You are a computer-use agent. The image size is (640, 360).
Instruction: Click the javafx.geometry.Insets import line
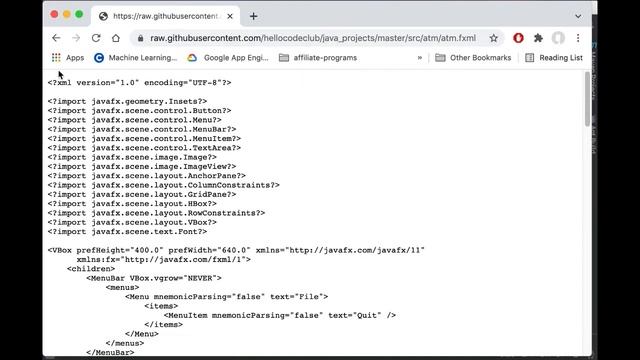point(127,101)
